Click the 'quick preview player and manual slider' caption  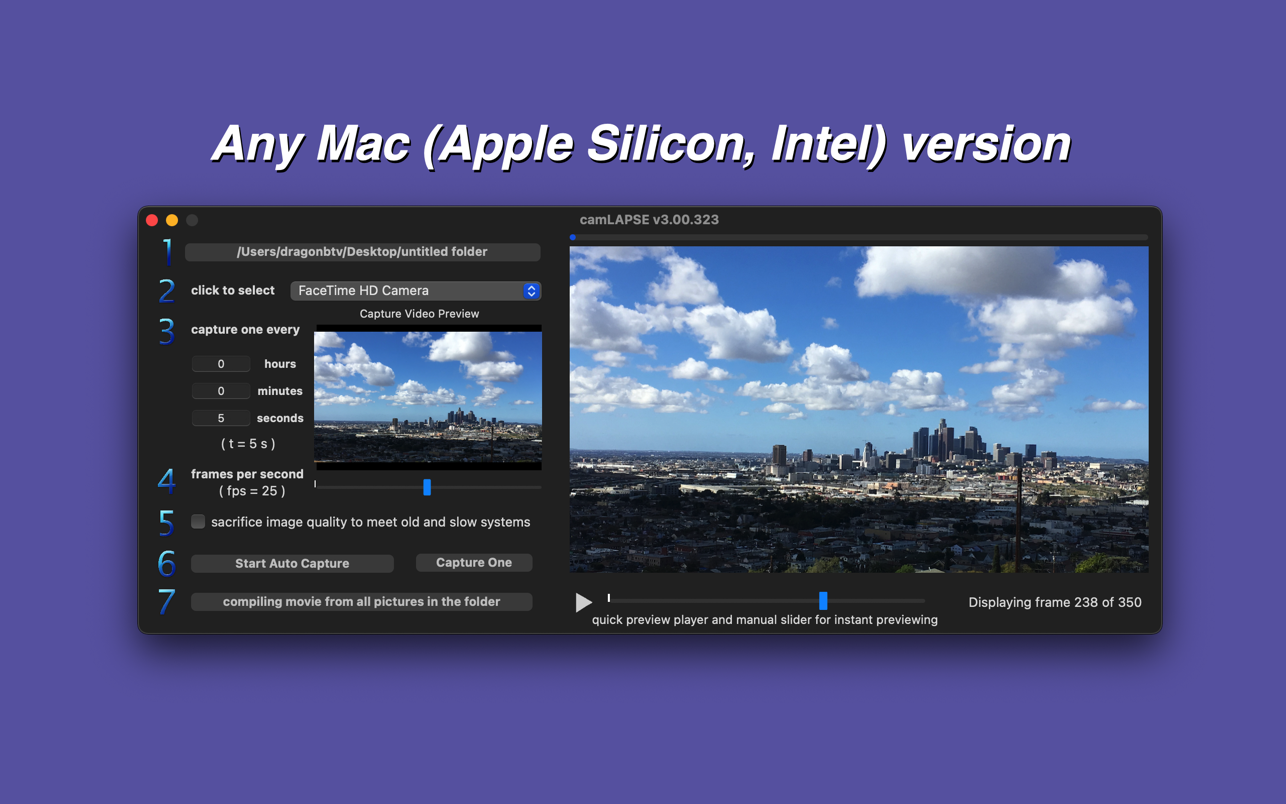(765, 620)
